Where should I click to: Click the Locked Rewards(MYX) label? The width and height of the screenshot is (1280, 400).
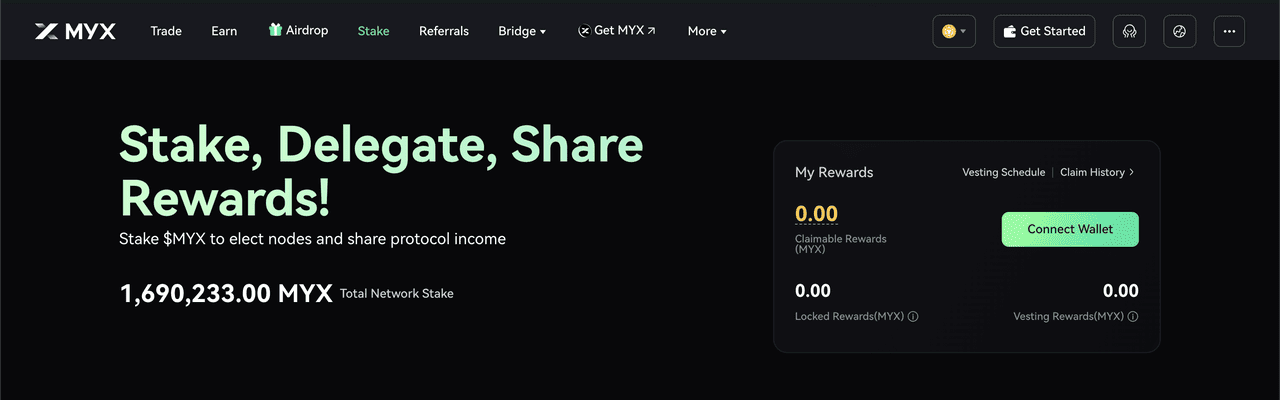(849, 316)
